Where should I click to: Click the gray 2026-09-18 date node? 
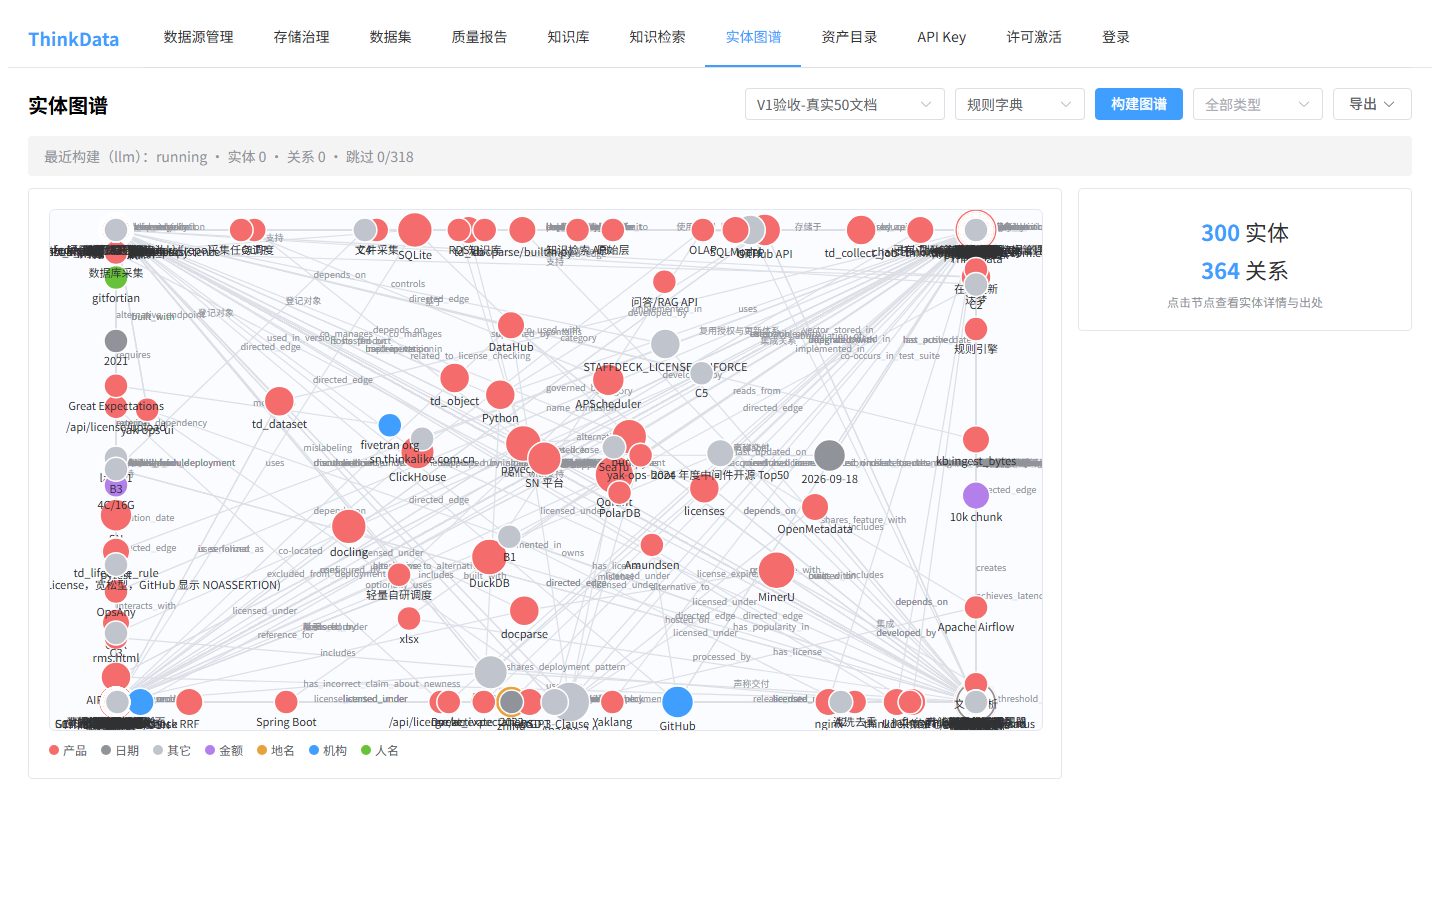pos(829,456)
